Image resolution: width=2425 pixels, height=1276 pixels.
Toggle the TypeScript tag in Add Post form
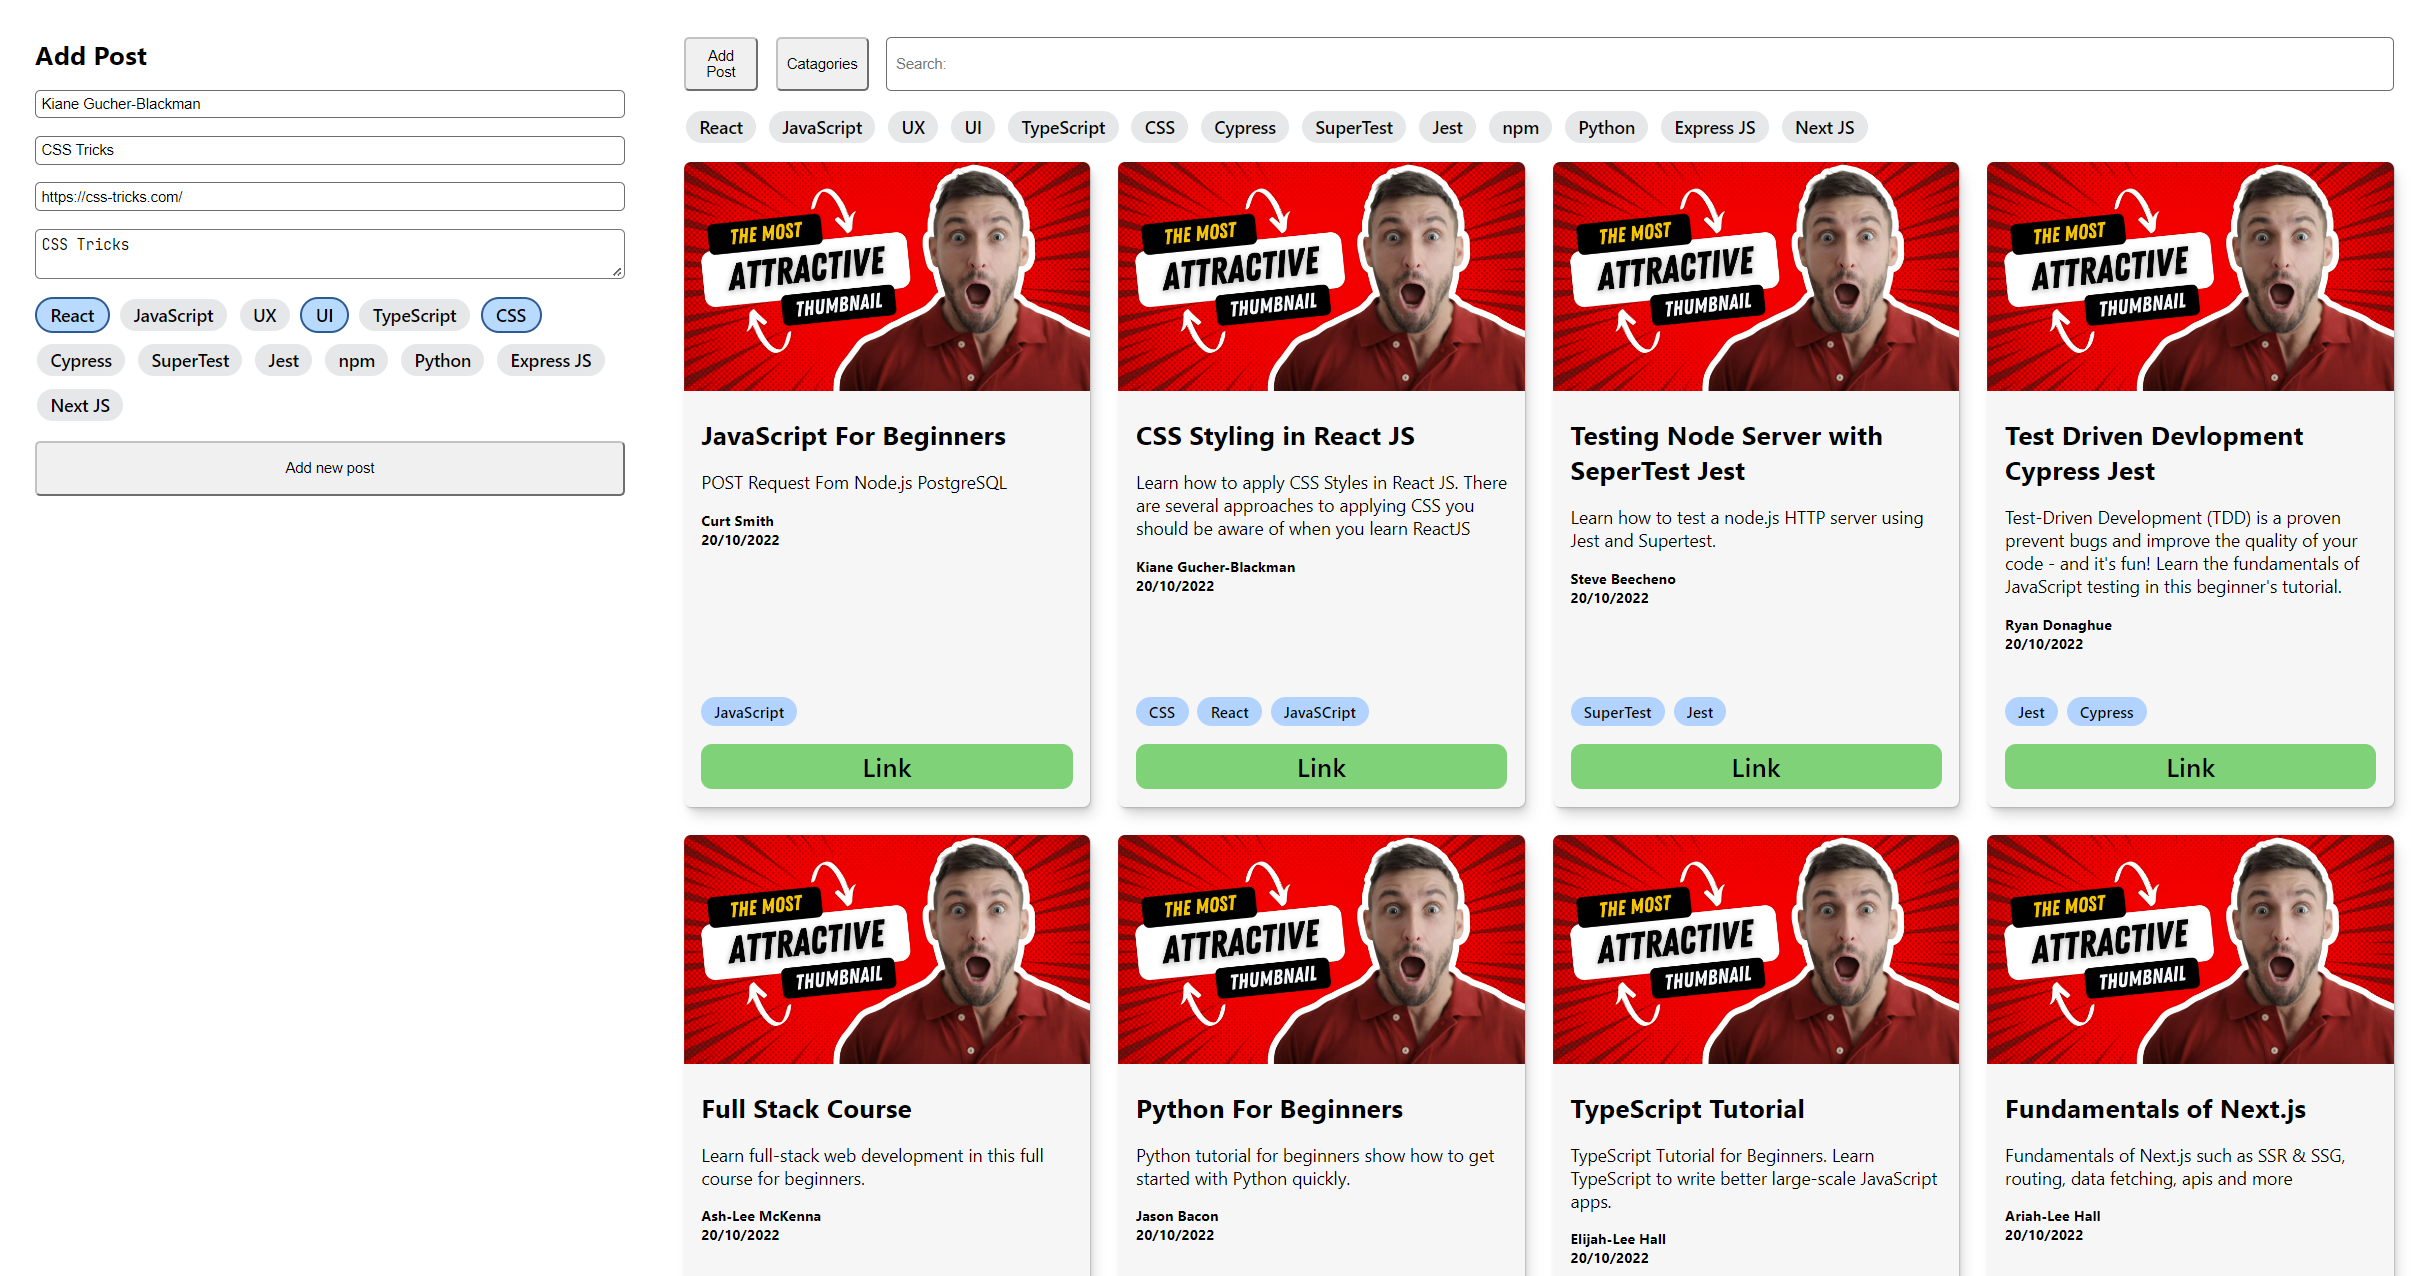[x=414, y=315]
